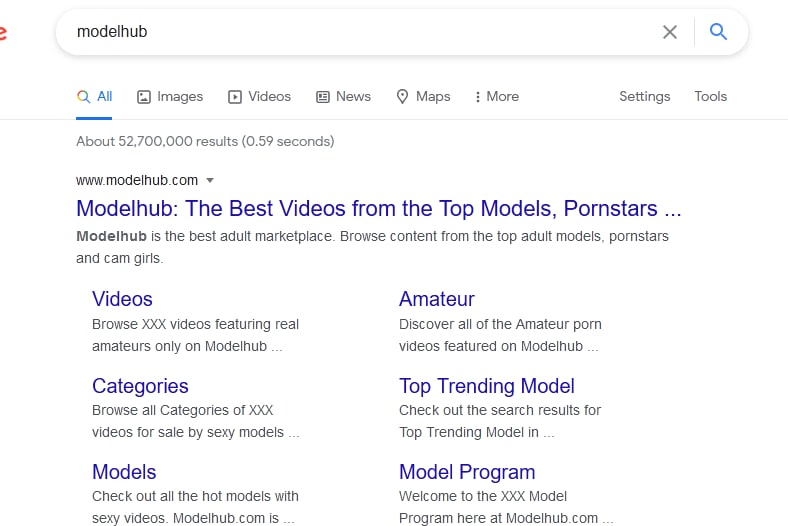Expand the dropdown arrow next to www.modelhub.com
788x526 pixels.
(x=210, y=180)
